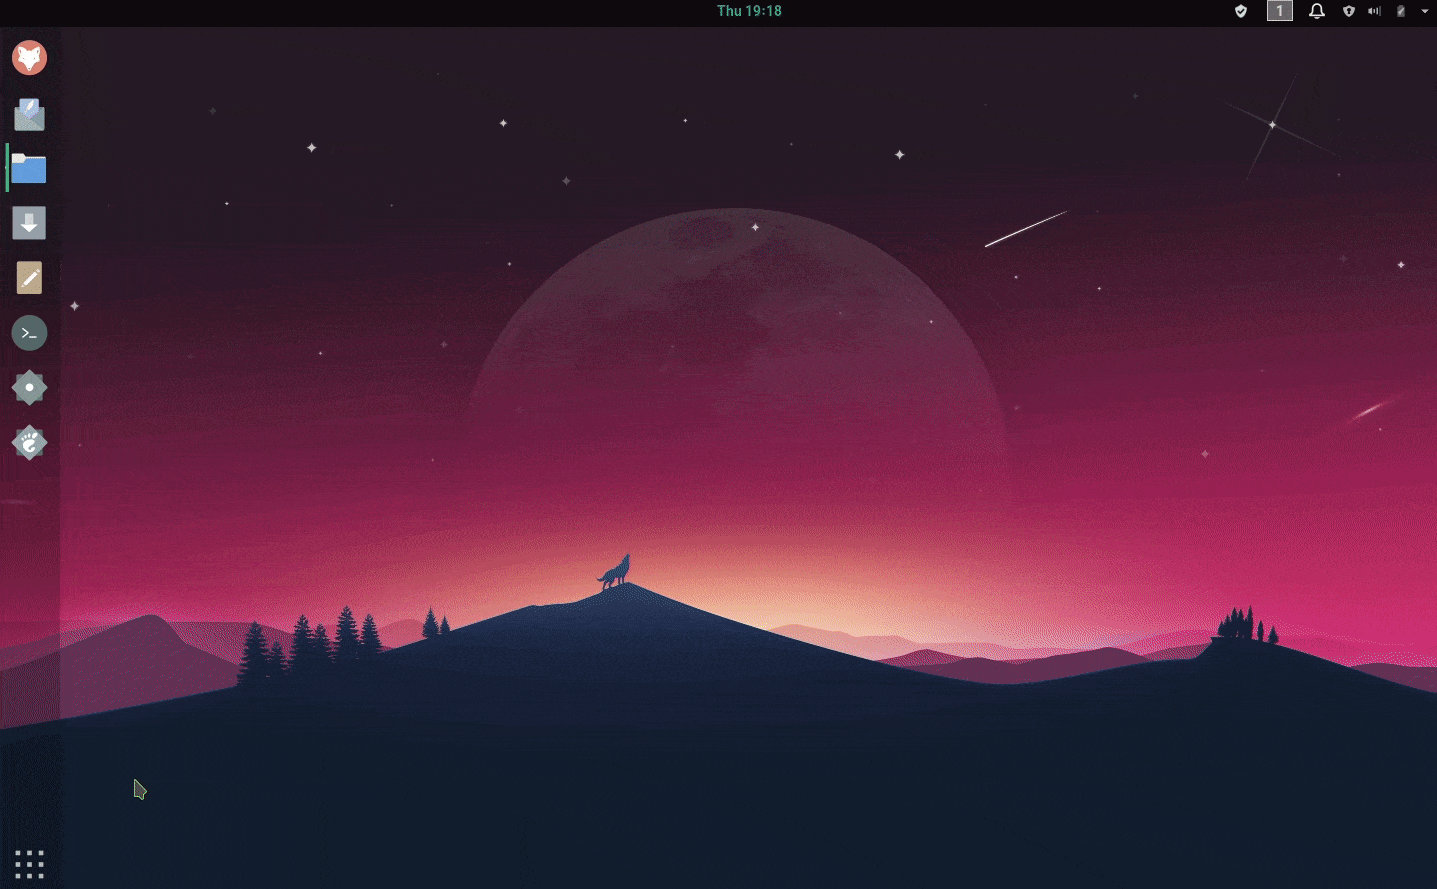Open the workspace indicator numbered 1
The width and height of the screenshot is (1437, 889).
point(1279,11)
